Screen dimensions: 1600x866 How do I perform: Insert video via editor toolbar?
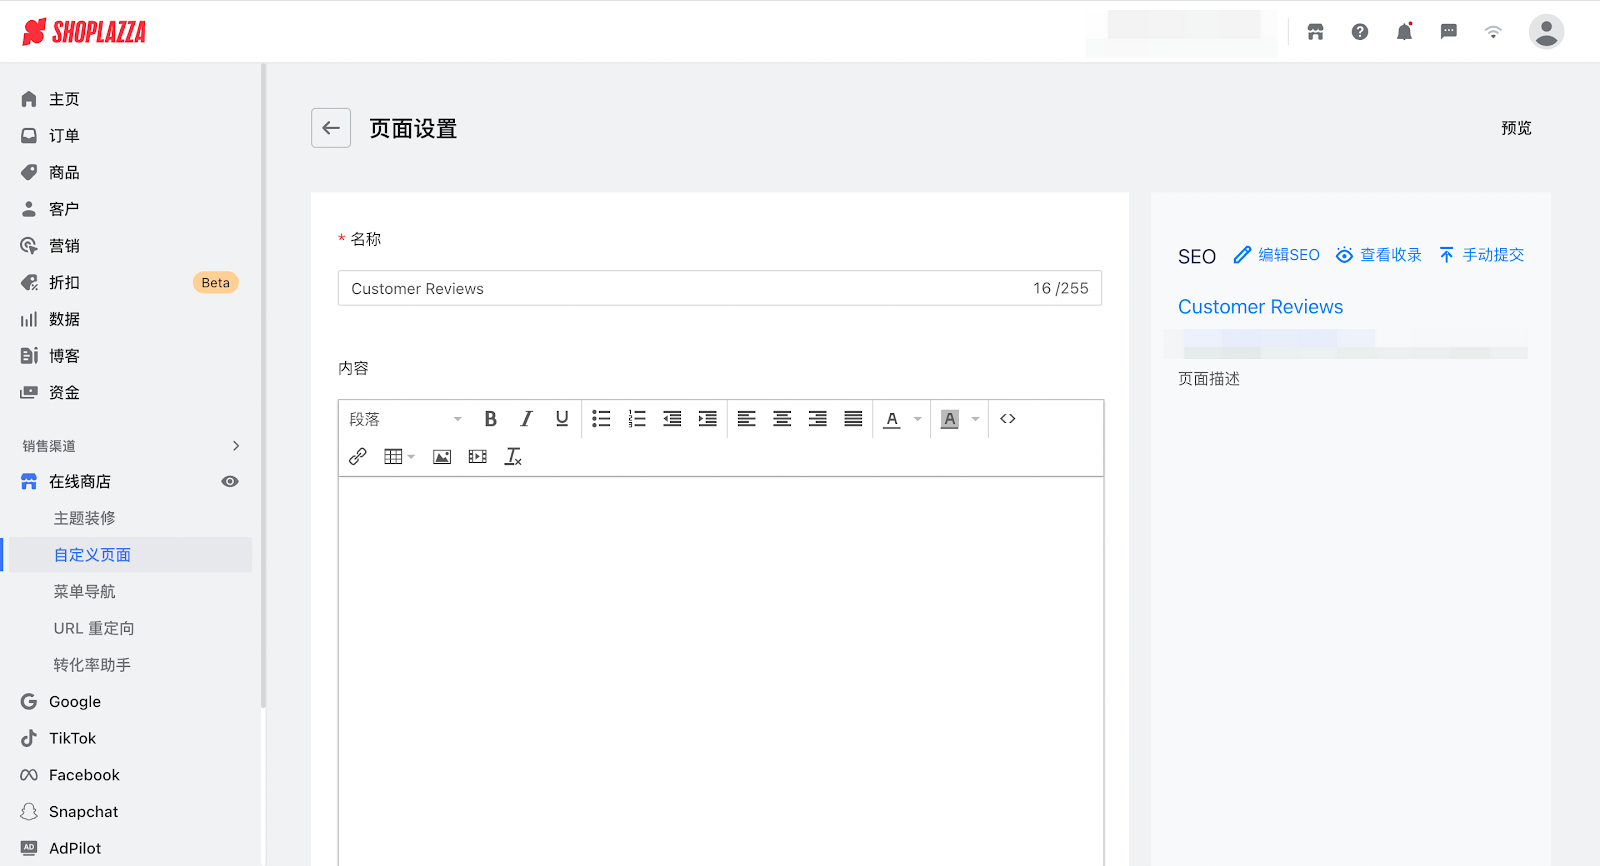[478, 457]
